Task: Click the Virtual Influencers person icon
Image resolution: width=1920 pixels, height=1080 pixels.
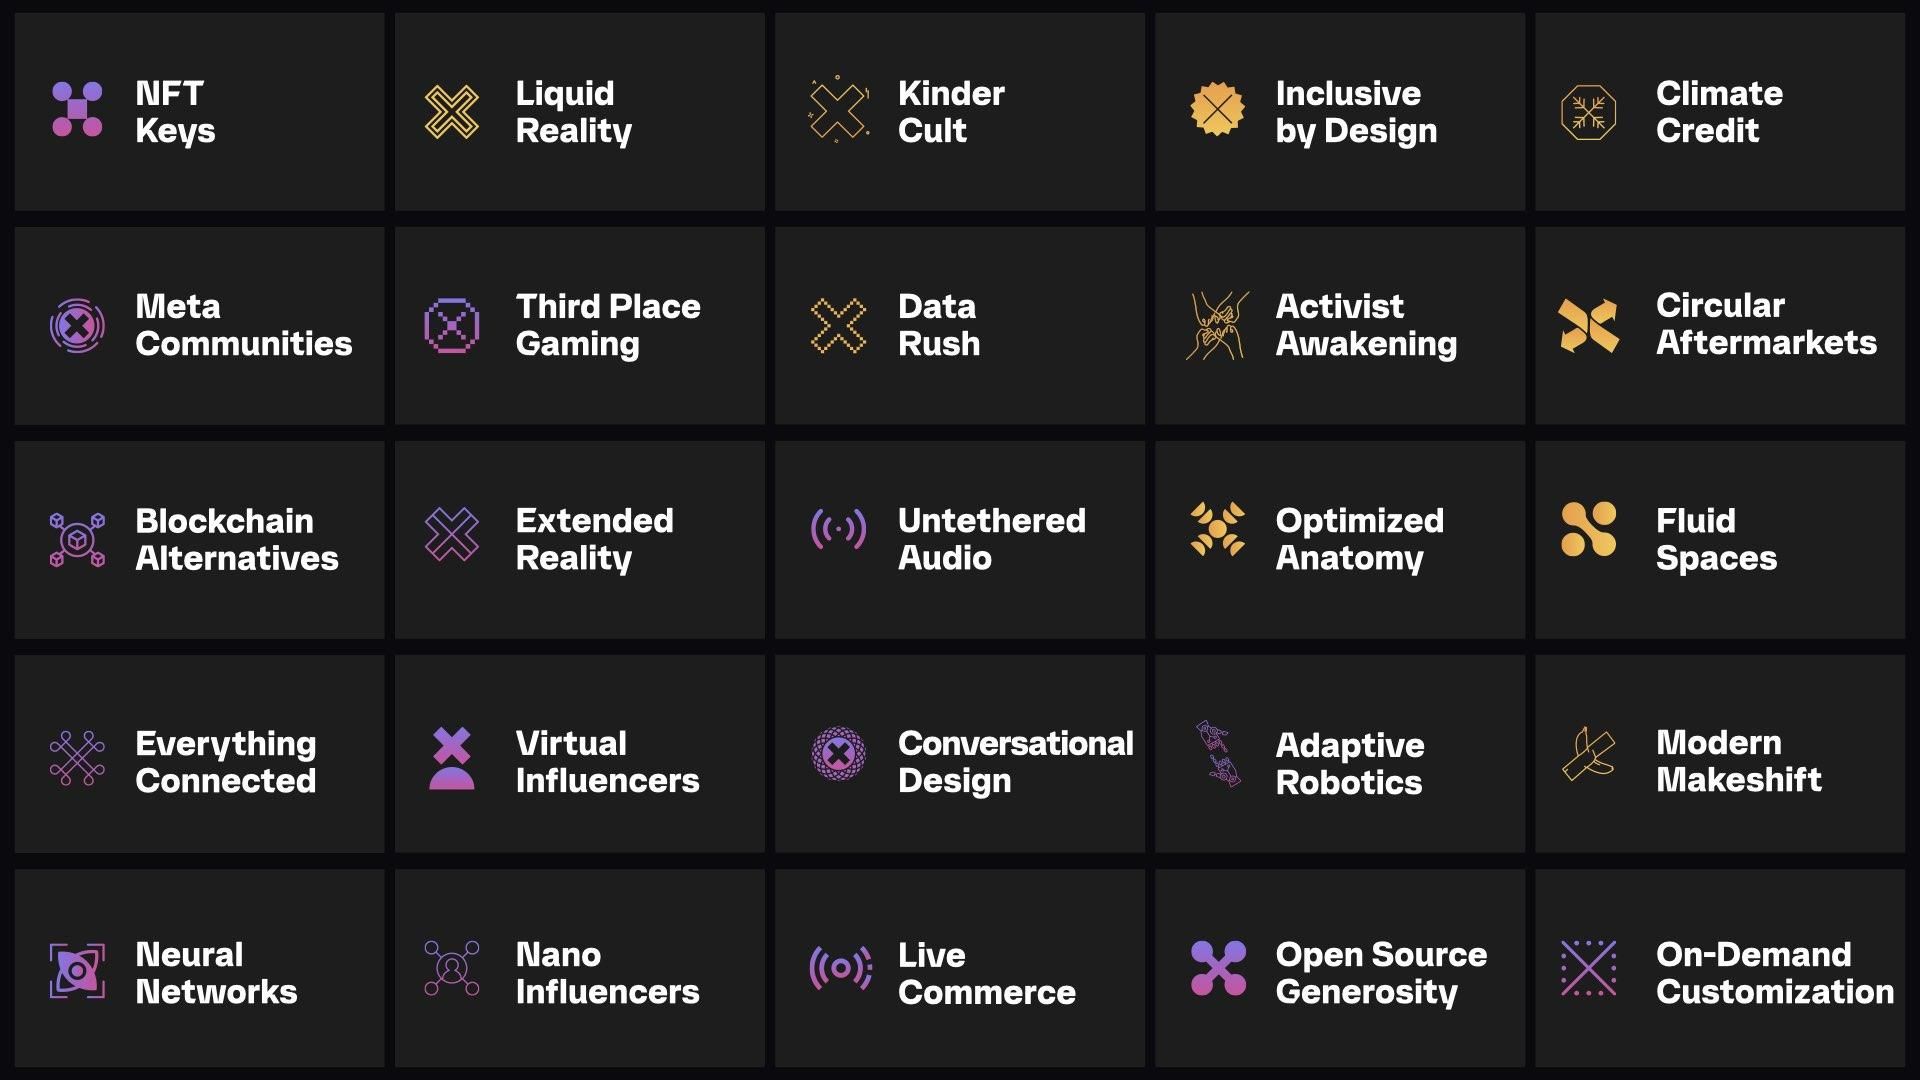Action: [x=452, y=758]
